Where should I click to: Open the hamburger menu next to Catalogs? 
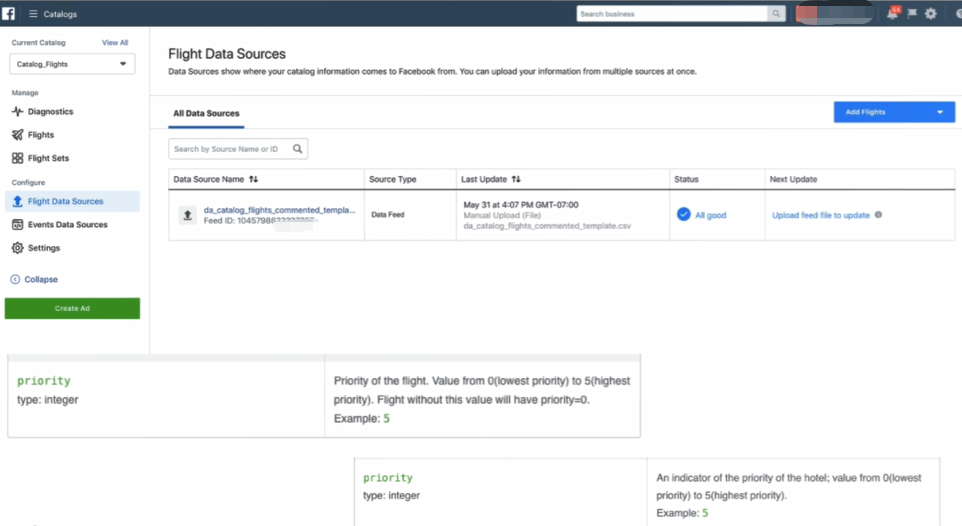(33, 14)
